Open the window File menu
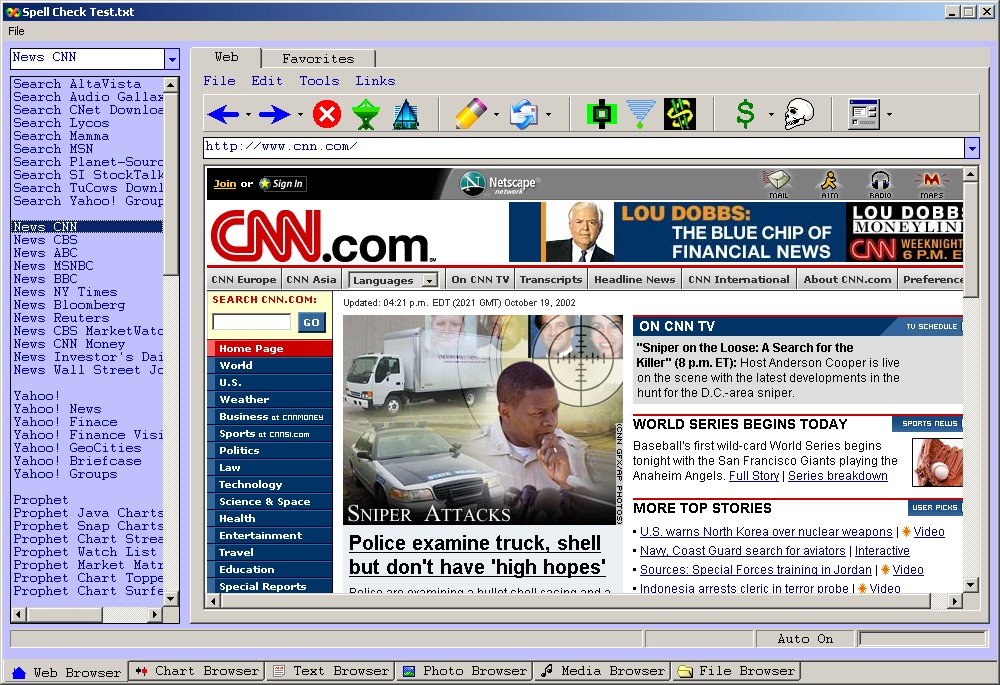The width and height of the screenshot is (1000, 685). 17,31
